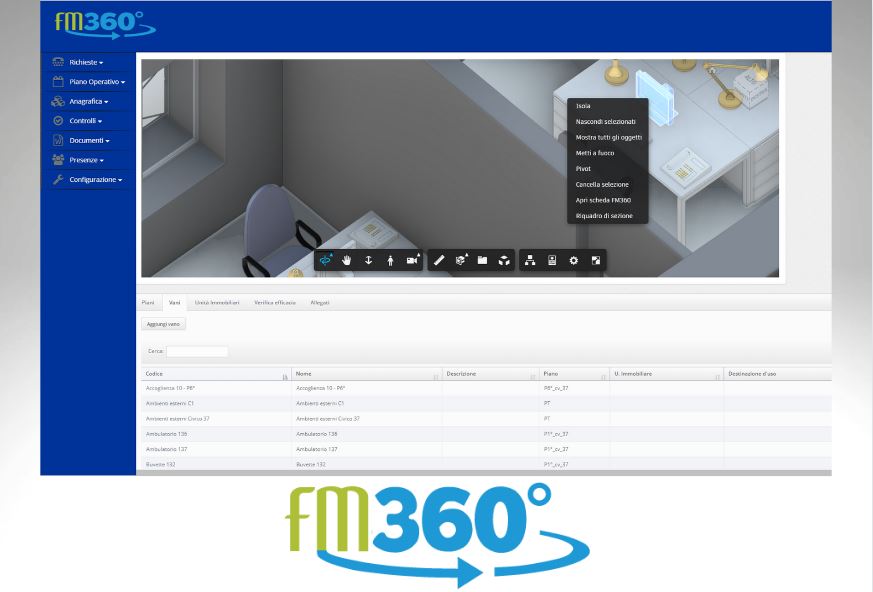Screen dimensions: 873x592
Task: Toggle full screen viewer mode
Action: (x=596, y=260)
